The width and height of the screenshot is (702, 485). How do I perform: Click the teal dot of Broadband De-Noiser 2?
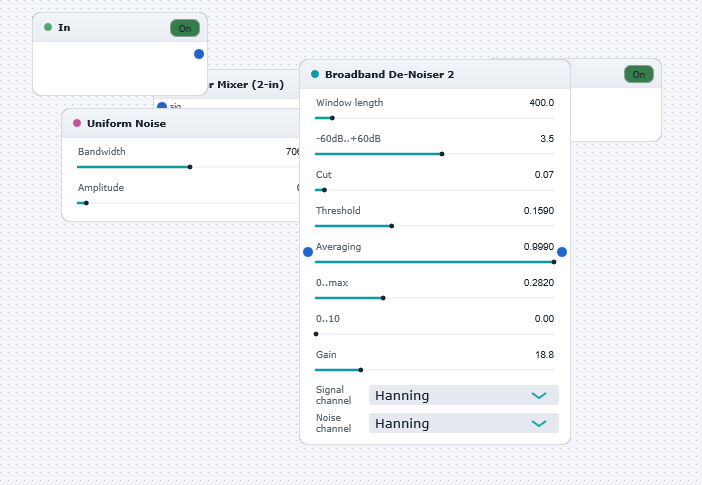[x=315, y=74]
